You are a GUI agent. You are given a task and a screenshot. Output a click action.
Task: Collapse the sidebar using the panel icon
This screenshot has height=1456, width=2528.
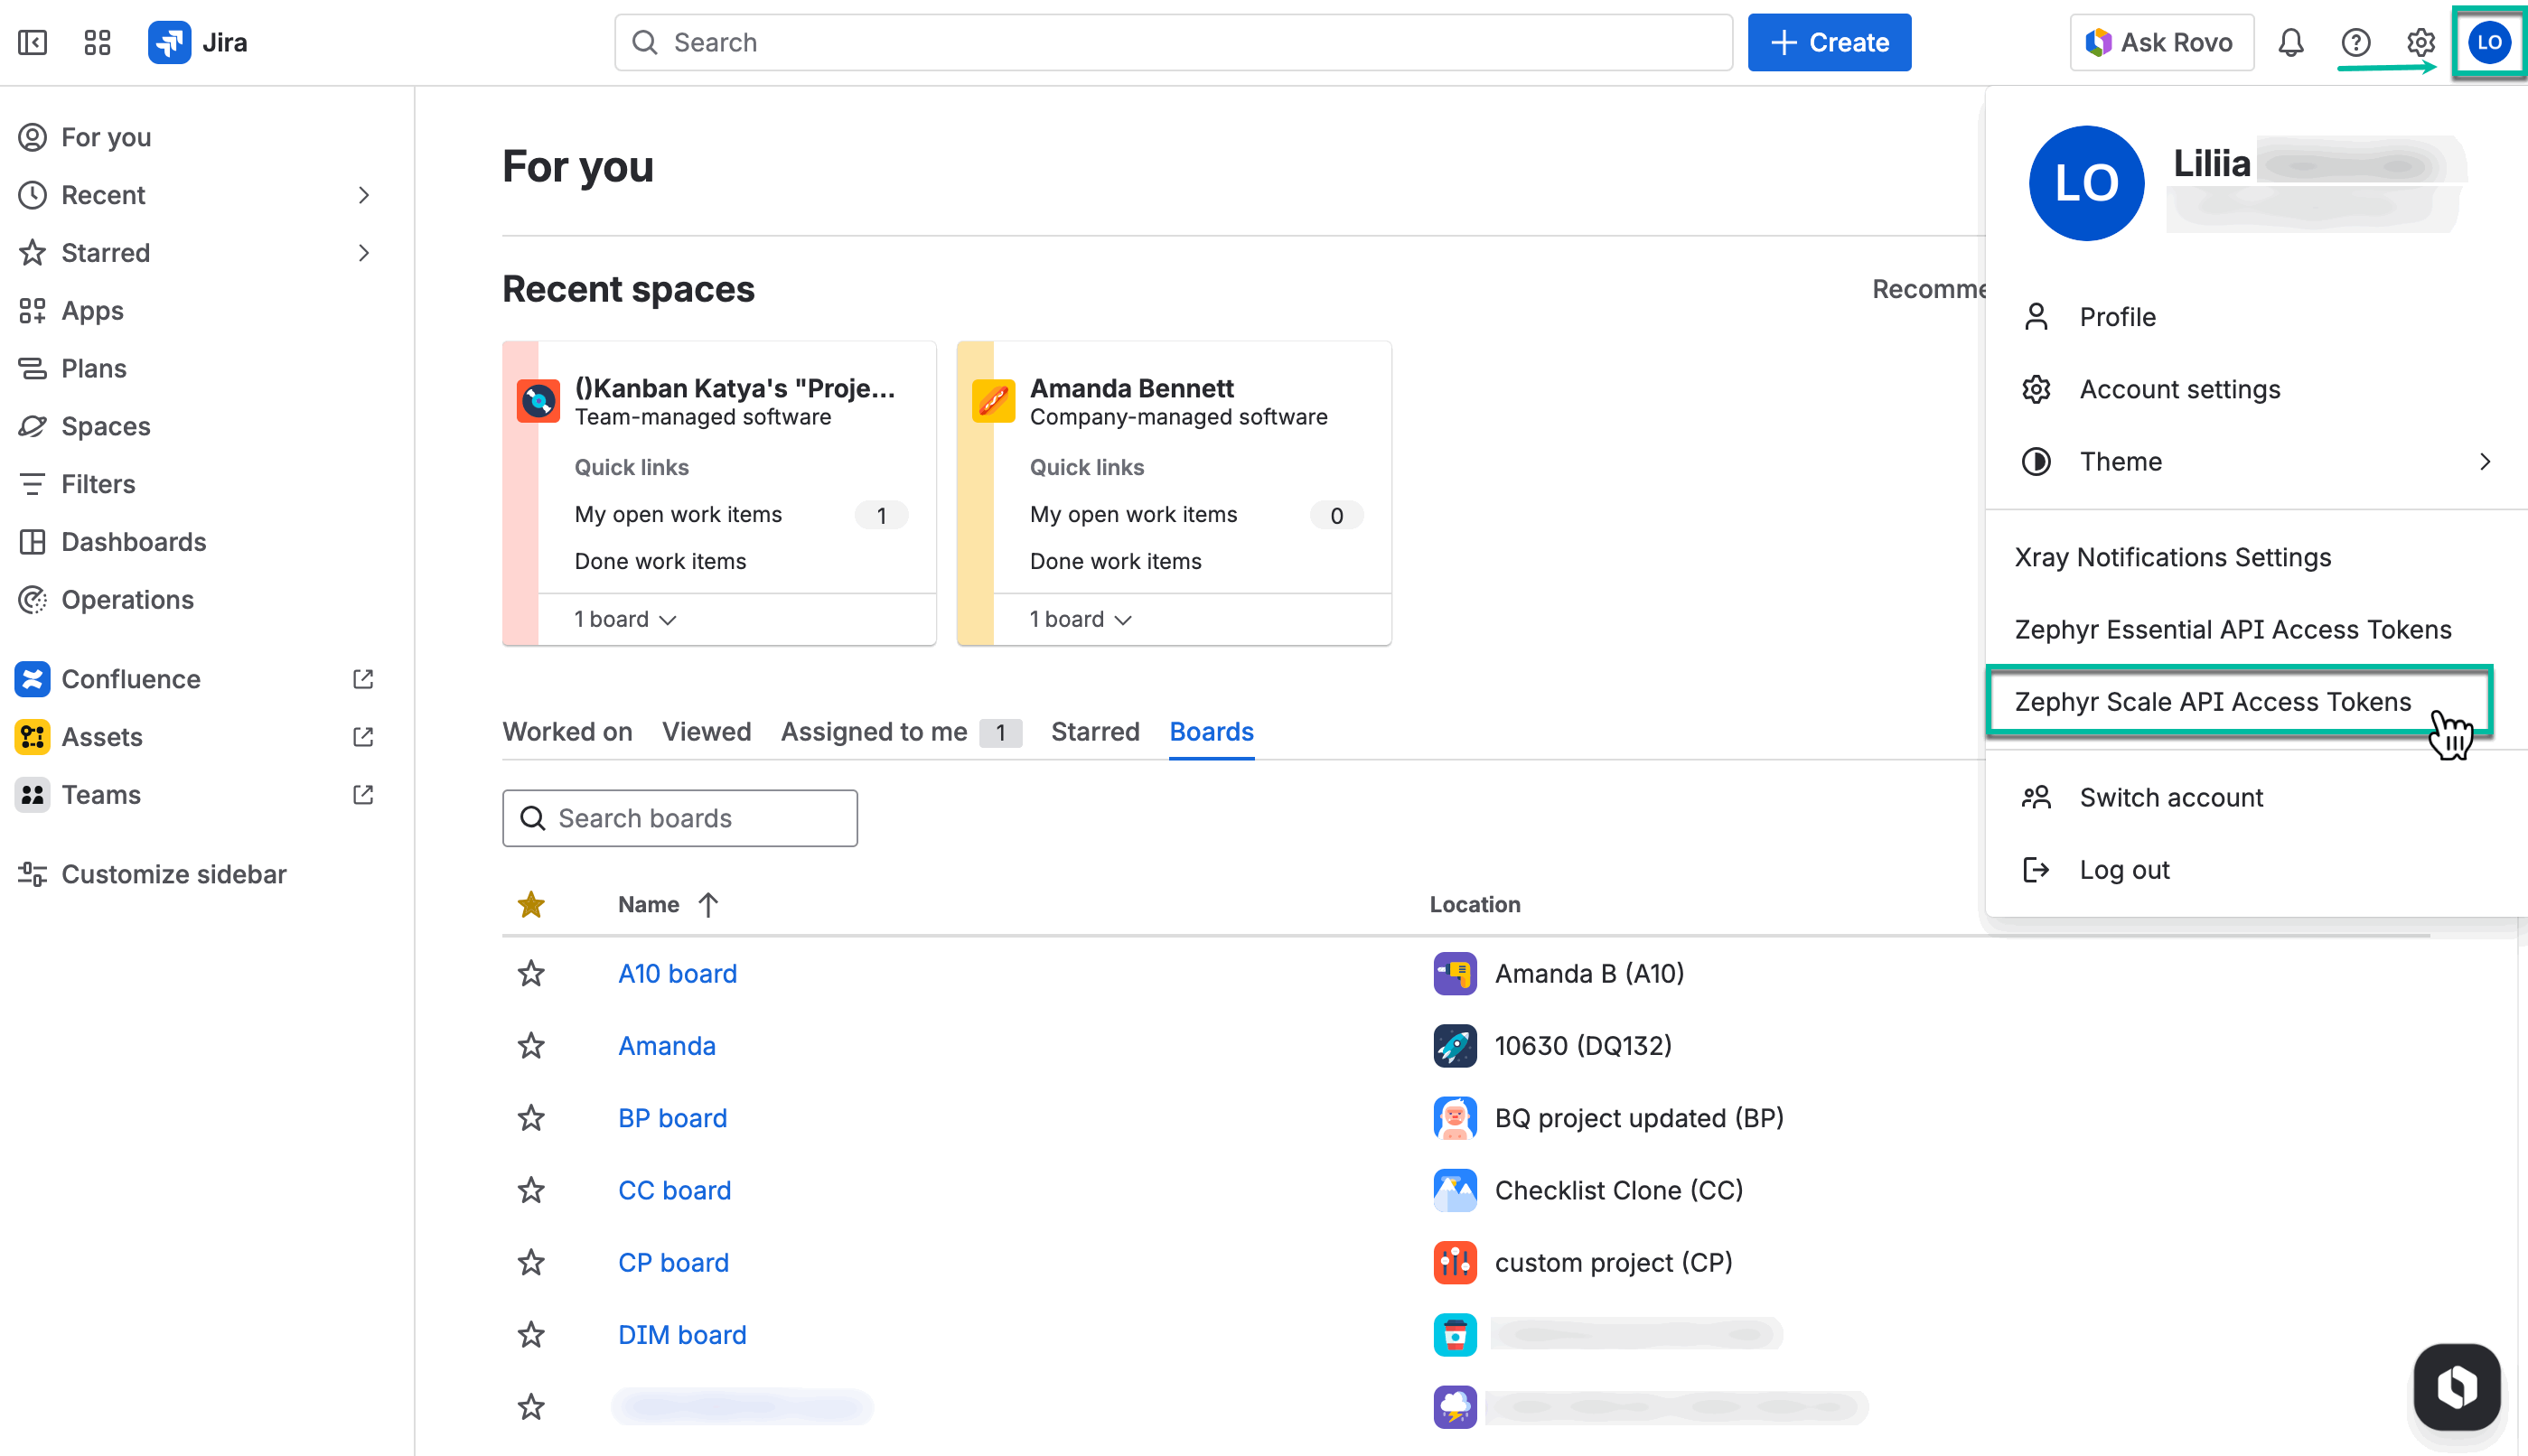(32, 42)
